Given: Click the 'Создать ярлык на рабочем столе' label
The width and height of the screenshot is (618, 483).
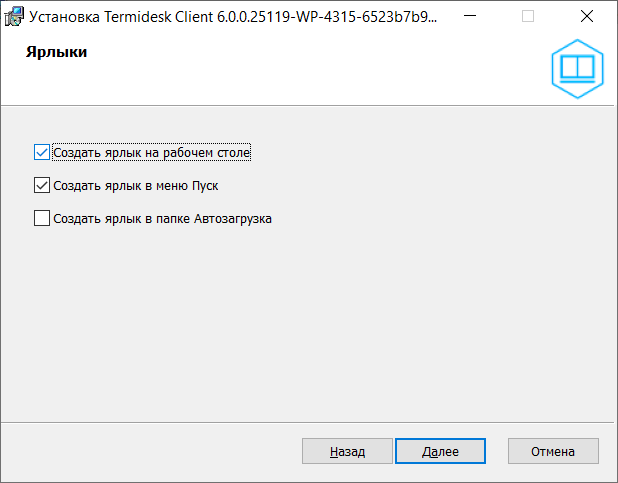Looking at the screenshot, I should 151,153.
